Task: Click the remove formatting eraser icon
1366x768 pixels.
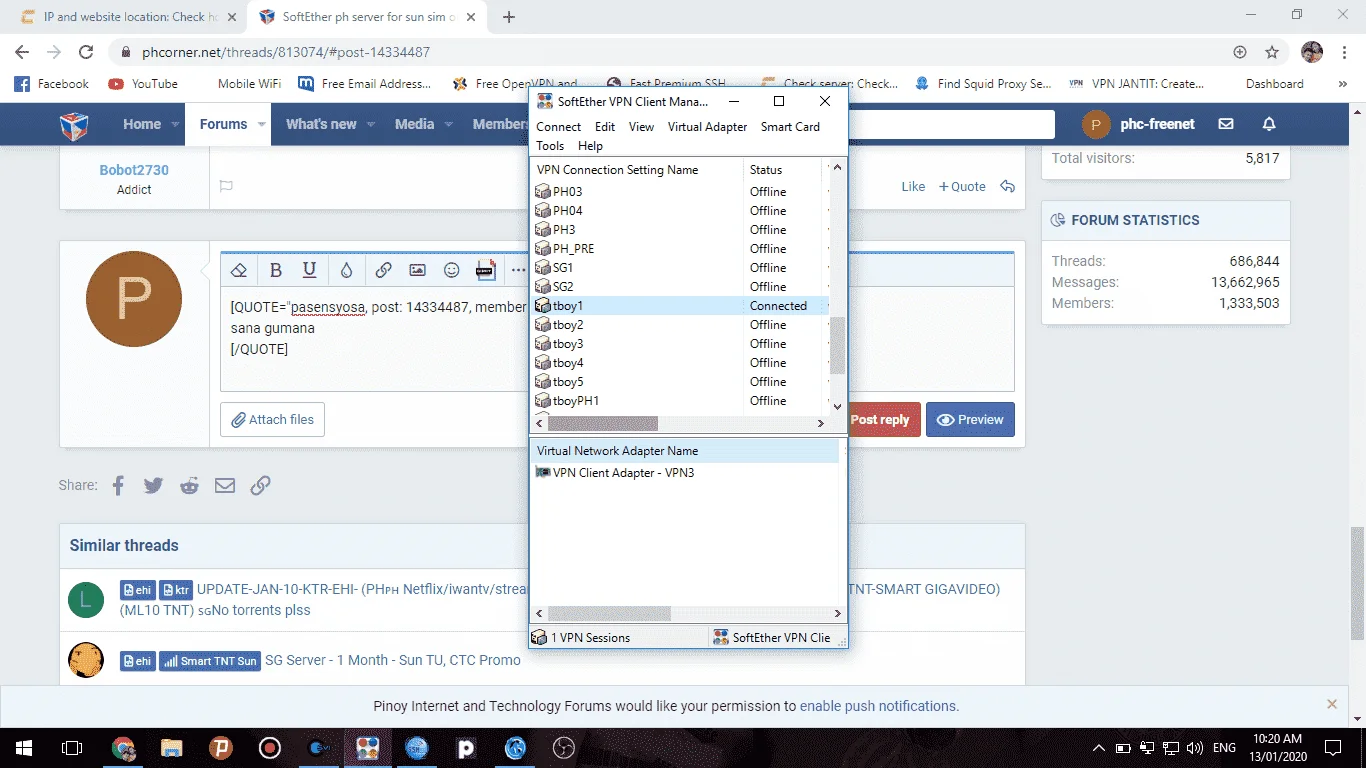Action: point(239,270)
